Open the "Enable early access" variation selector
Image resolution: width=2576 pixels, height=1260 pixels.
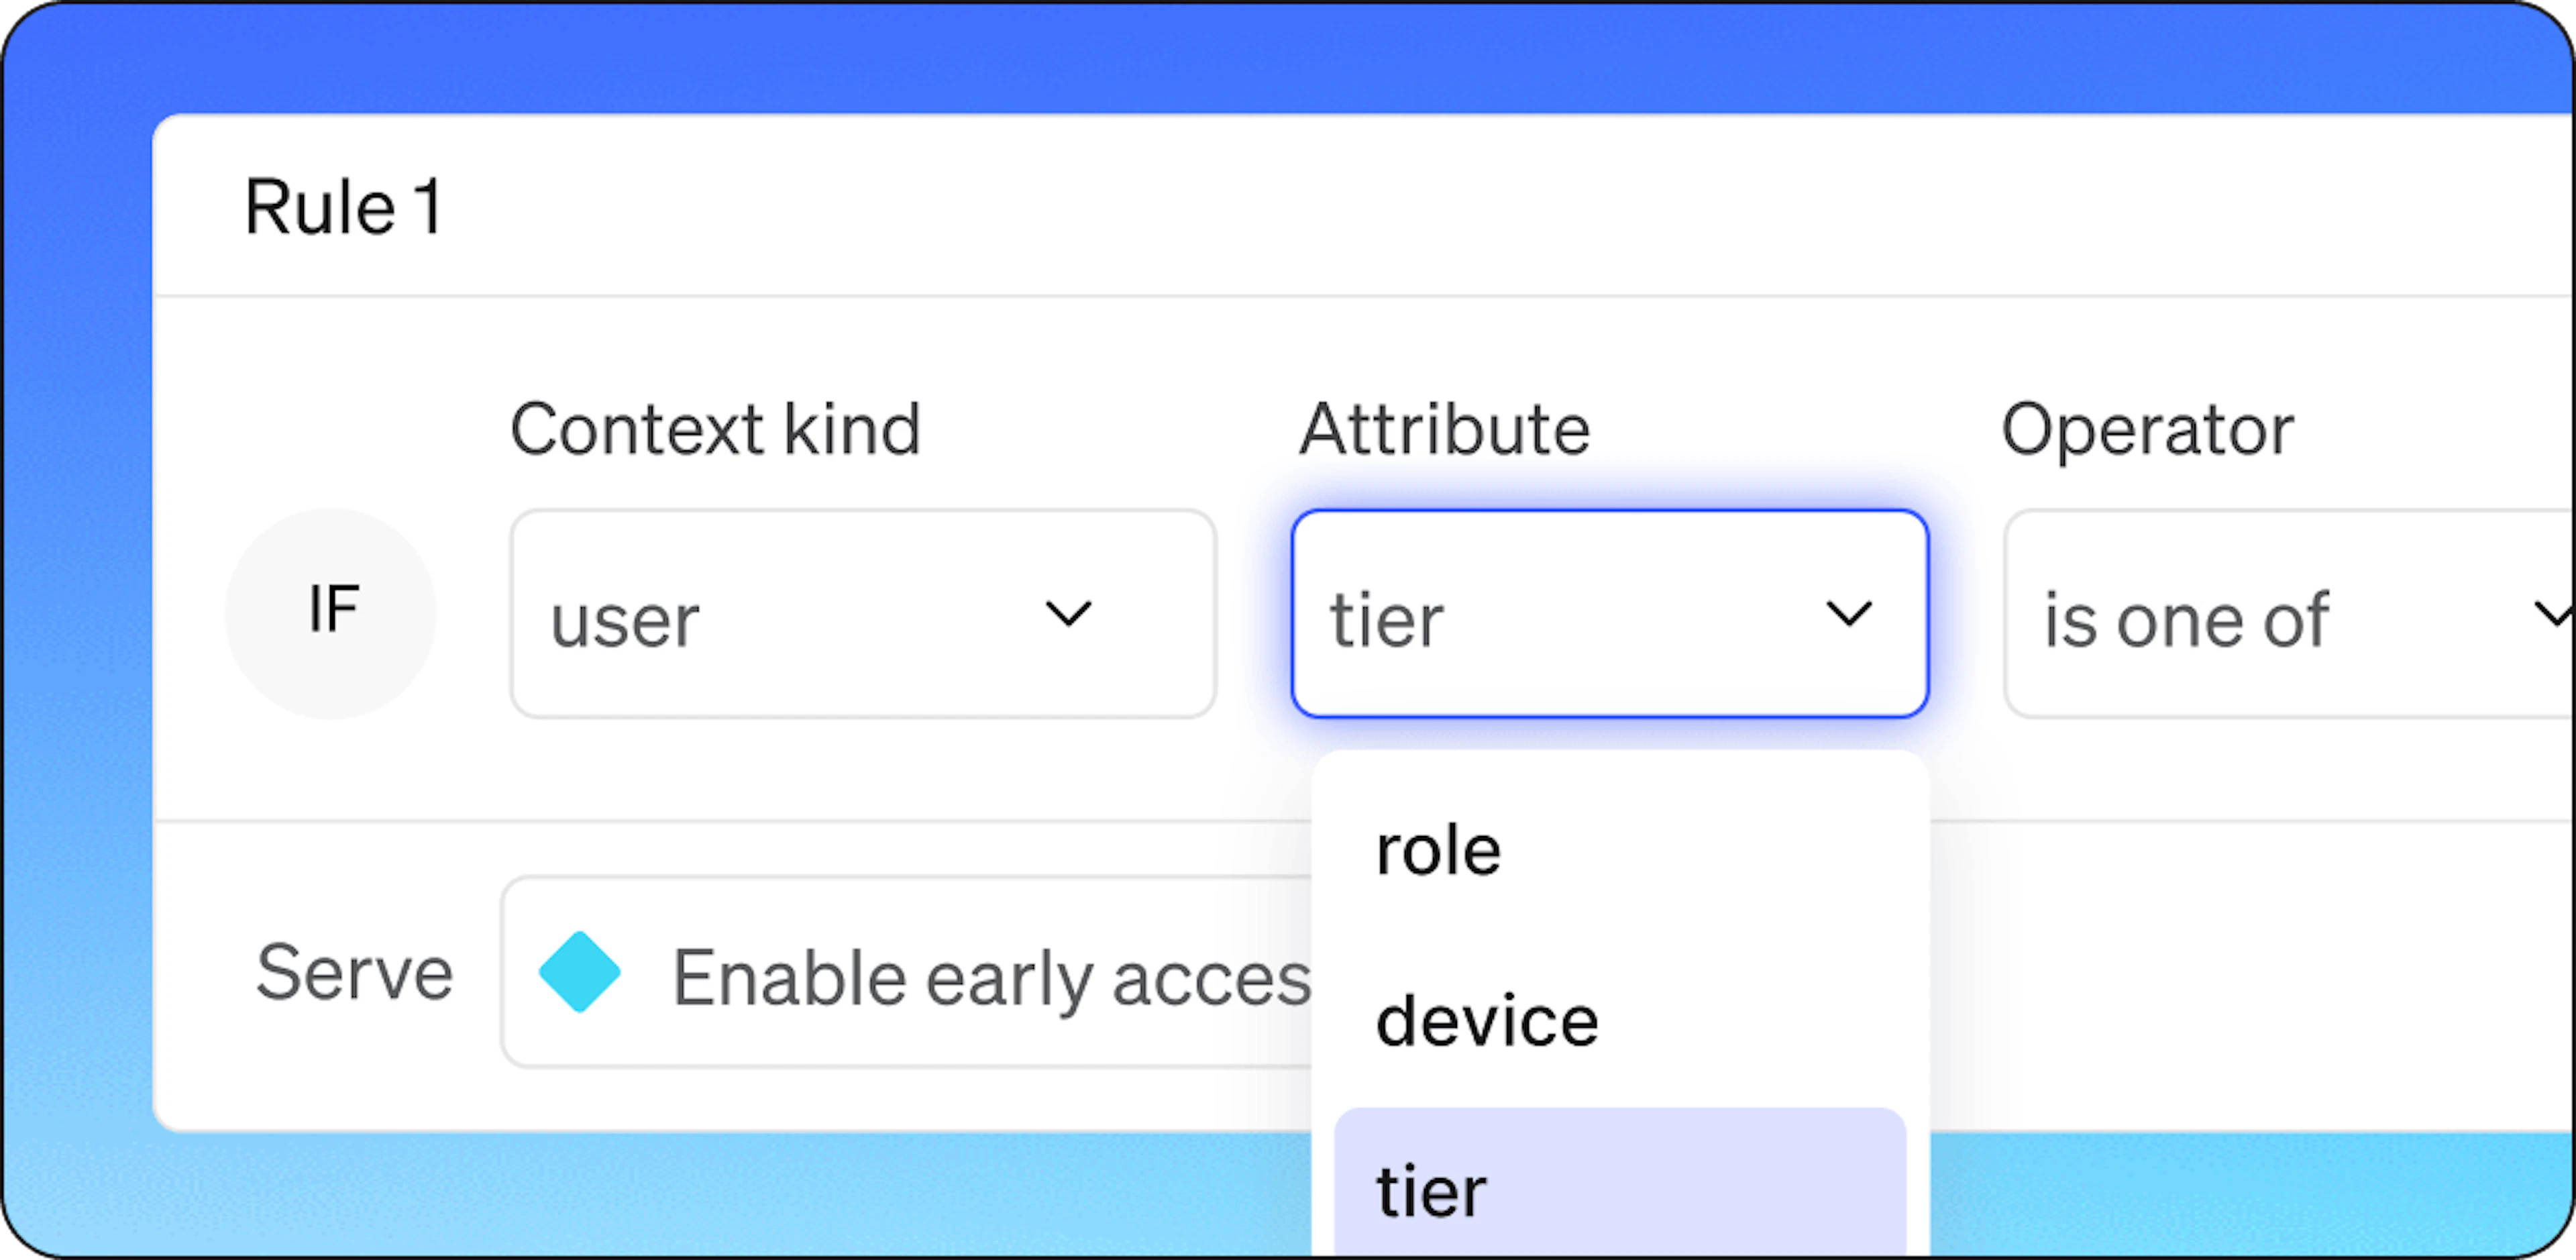(906, 973)
